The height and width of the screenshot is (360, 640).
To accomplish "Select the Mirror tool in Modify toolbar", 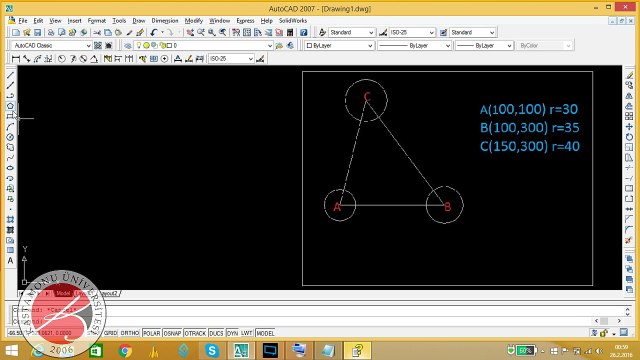I will [x=629, y=96].
